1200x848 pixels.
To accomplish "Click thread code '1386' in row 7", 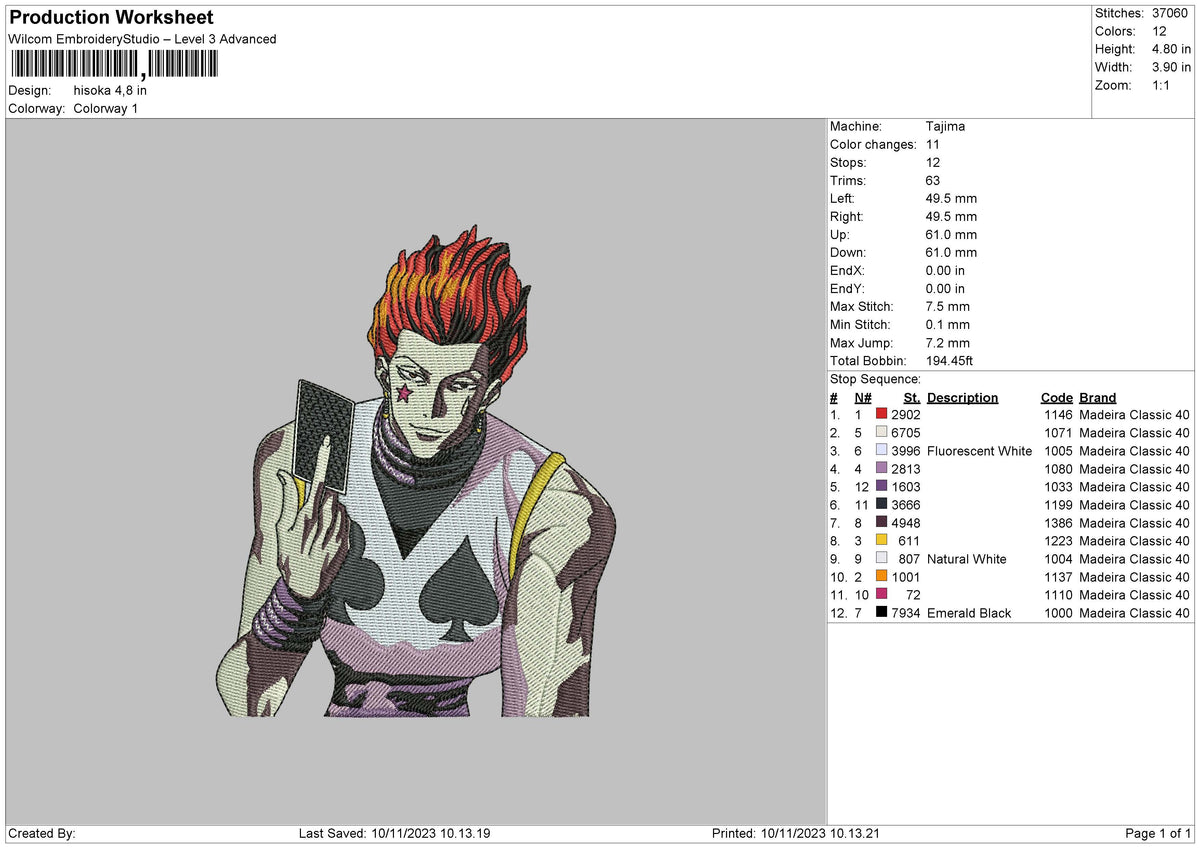I will click(1057, 523).
